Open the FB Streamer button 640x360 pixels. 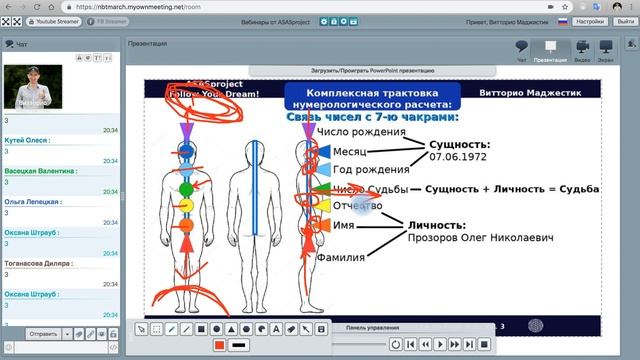(x=107, y=22)
